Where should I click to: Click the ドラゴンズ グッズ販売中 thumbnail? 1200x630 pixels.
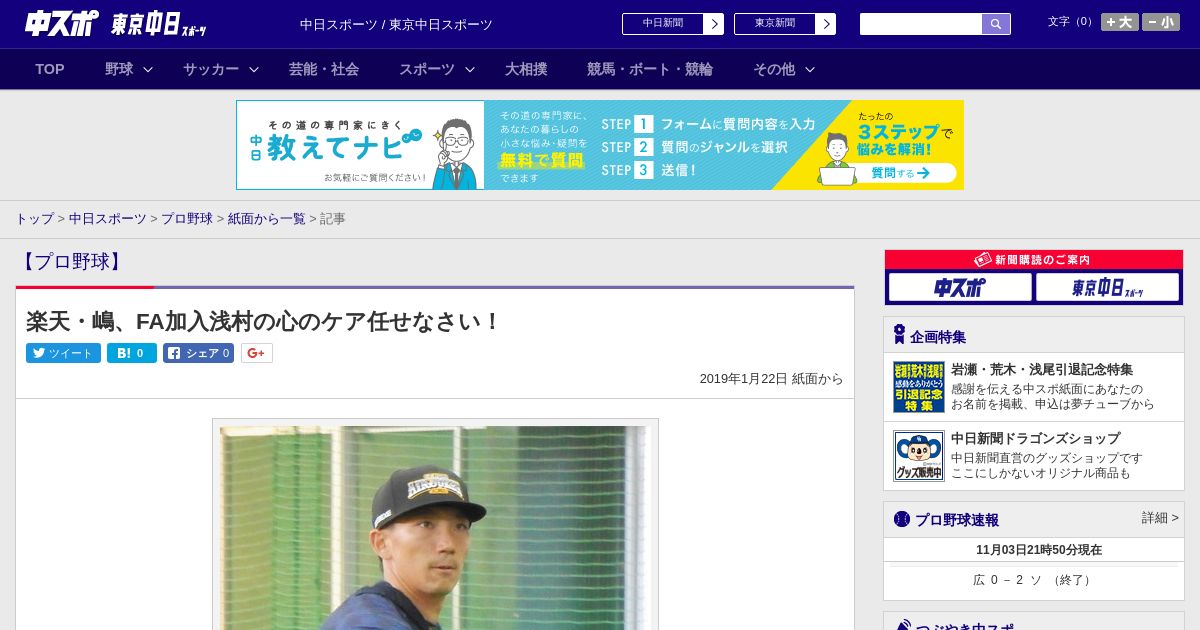[x=919, y=456]
